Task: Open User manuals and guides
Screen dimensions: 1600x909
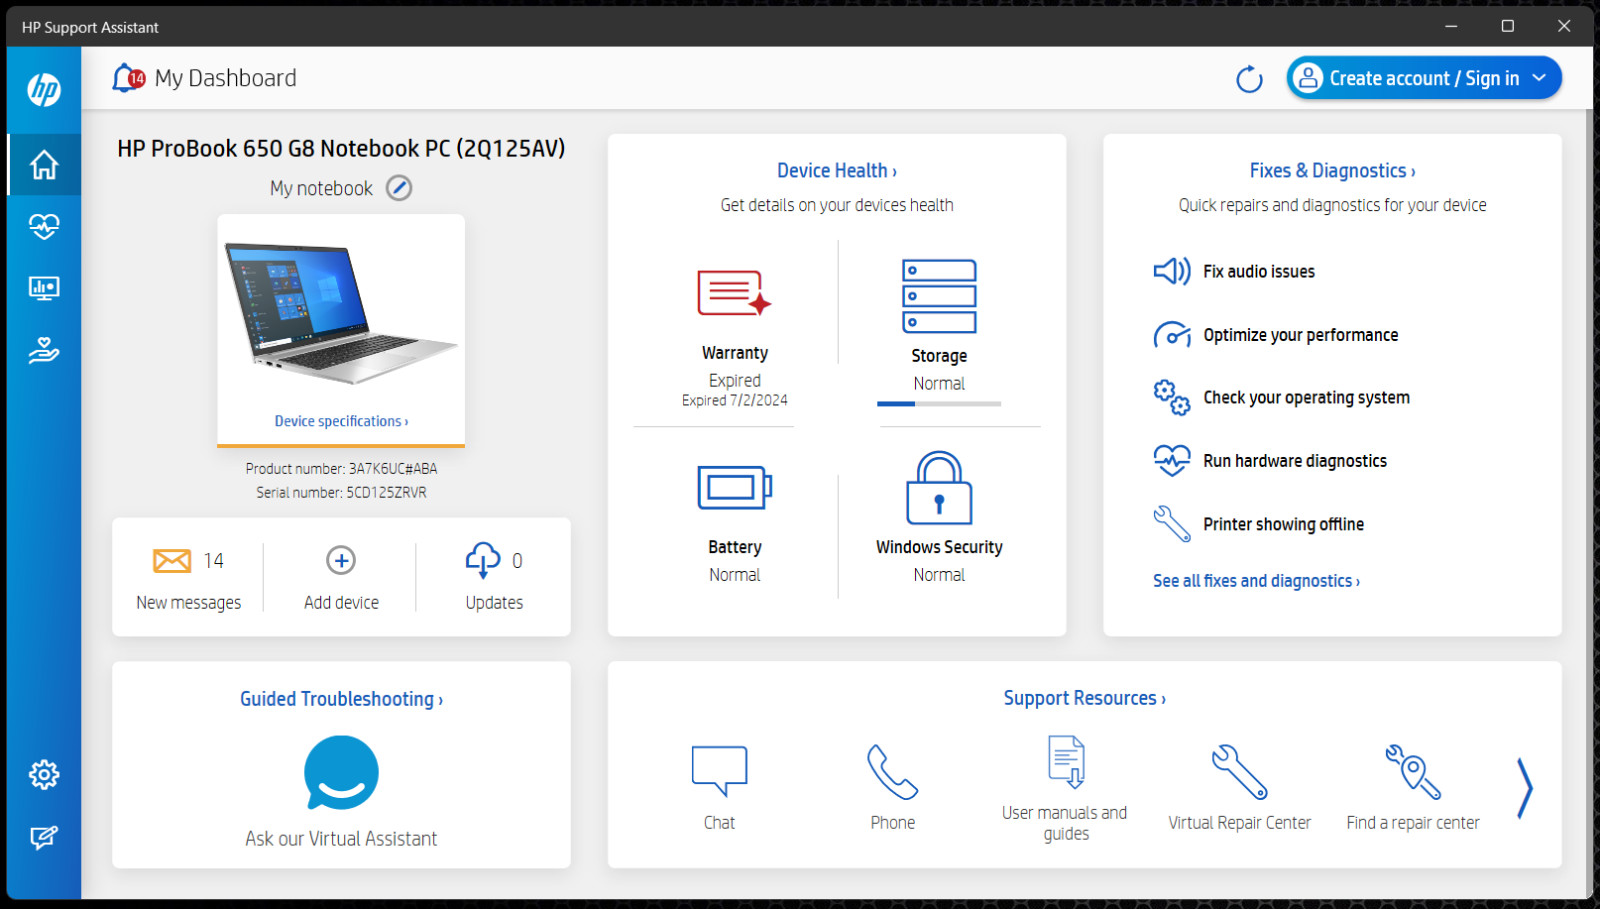Action: [1065, 789]
